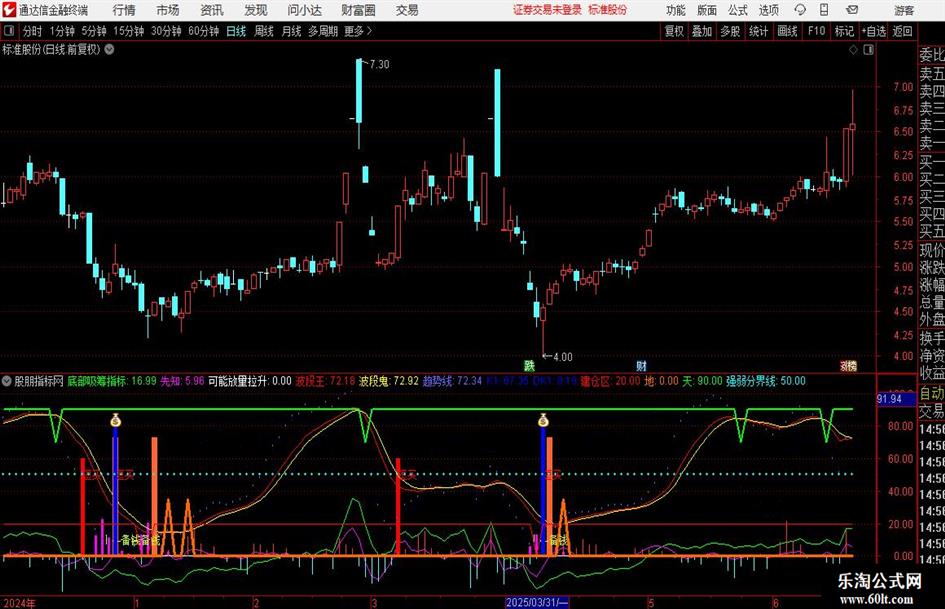Screen dimensions: 945x609
Task: Click the Tongdaxin red logo icon
Action: 9,10
